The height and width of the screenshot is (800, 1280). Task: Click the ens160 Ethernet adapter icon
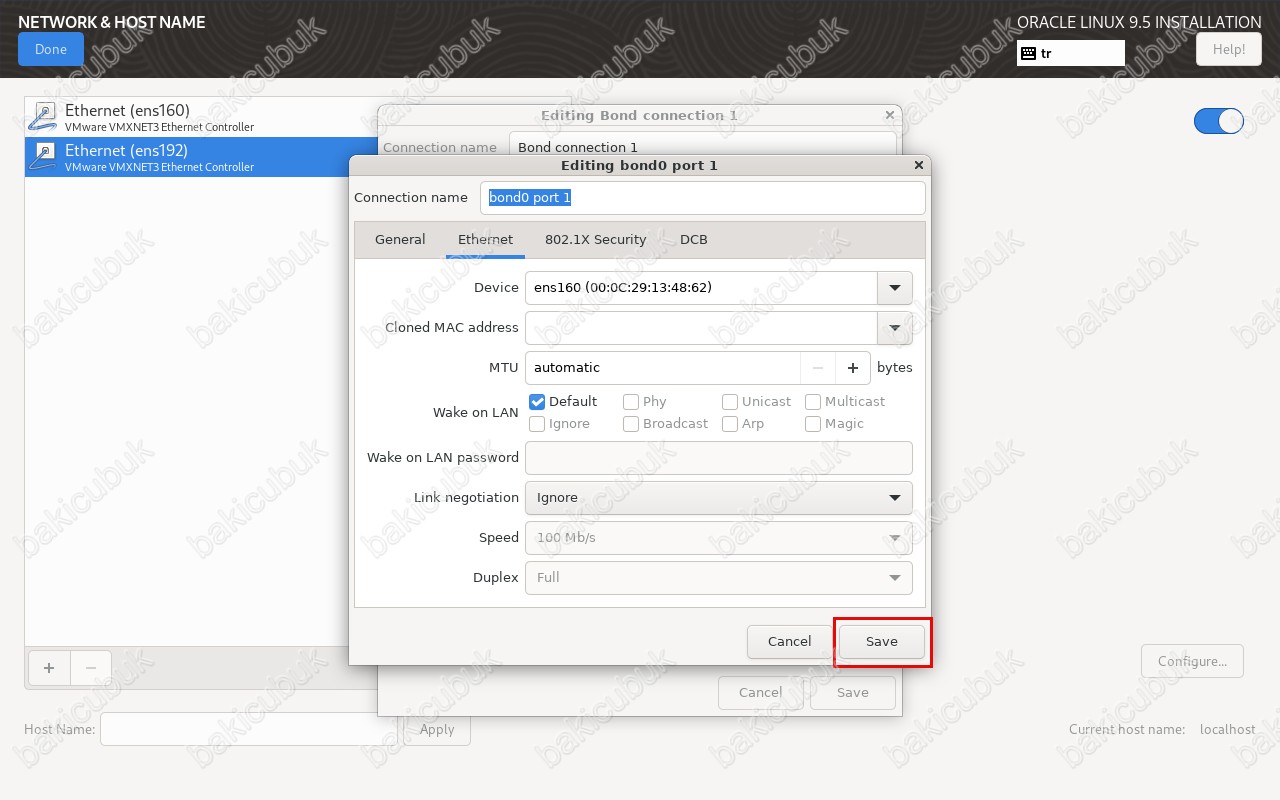pos(43,117)
